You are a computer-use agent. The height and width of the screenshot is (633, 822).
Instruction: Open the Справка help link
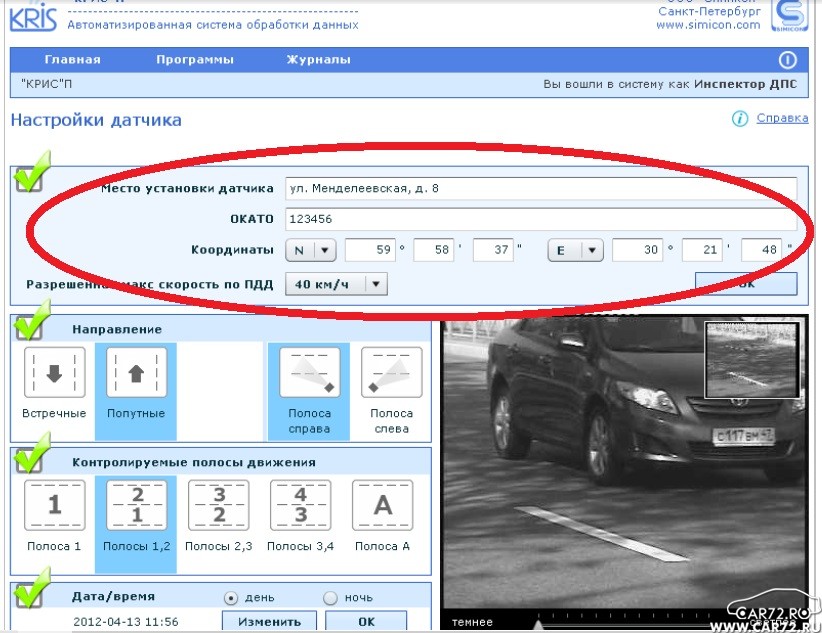[x=782, y=118]
